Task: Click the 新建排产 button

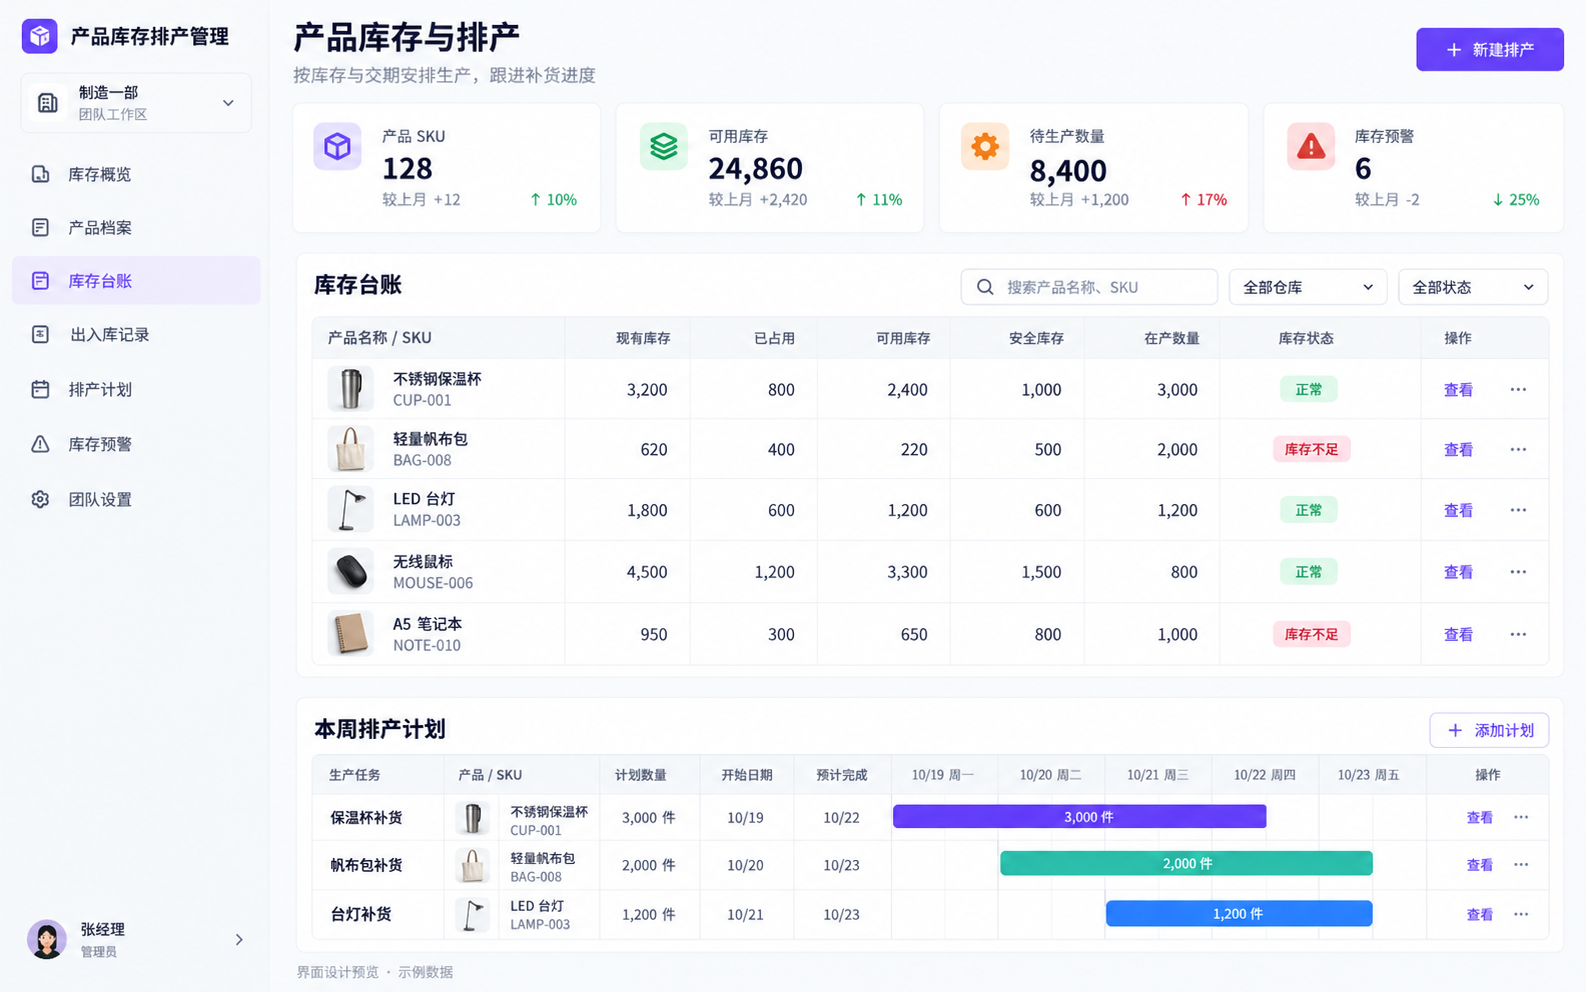Action: (x=1490, y=49)
